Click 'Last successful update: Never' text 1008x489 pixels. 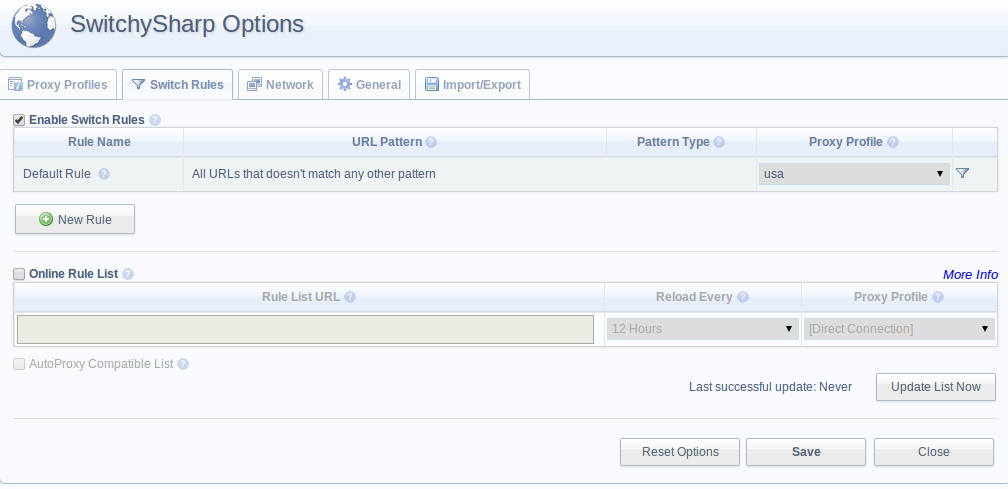[770, 387]
